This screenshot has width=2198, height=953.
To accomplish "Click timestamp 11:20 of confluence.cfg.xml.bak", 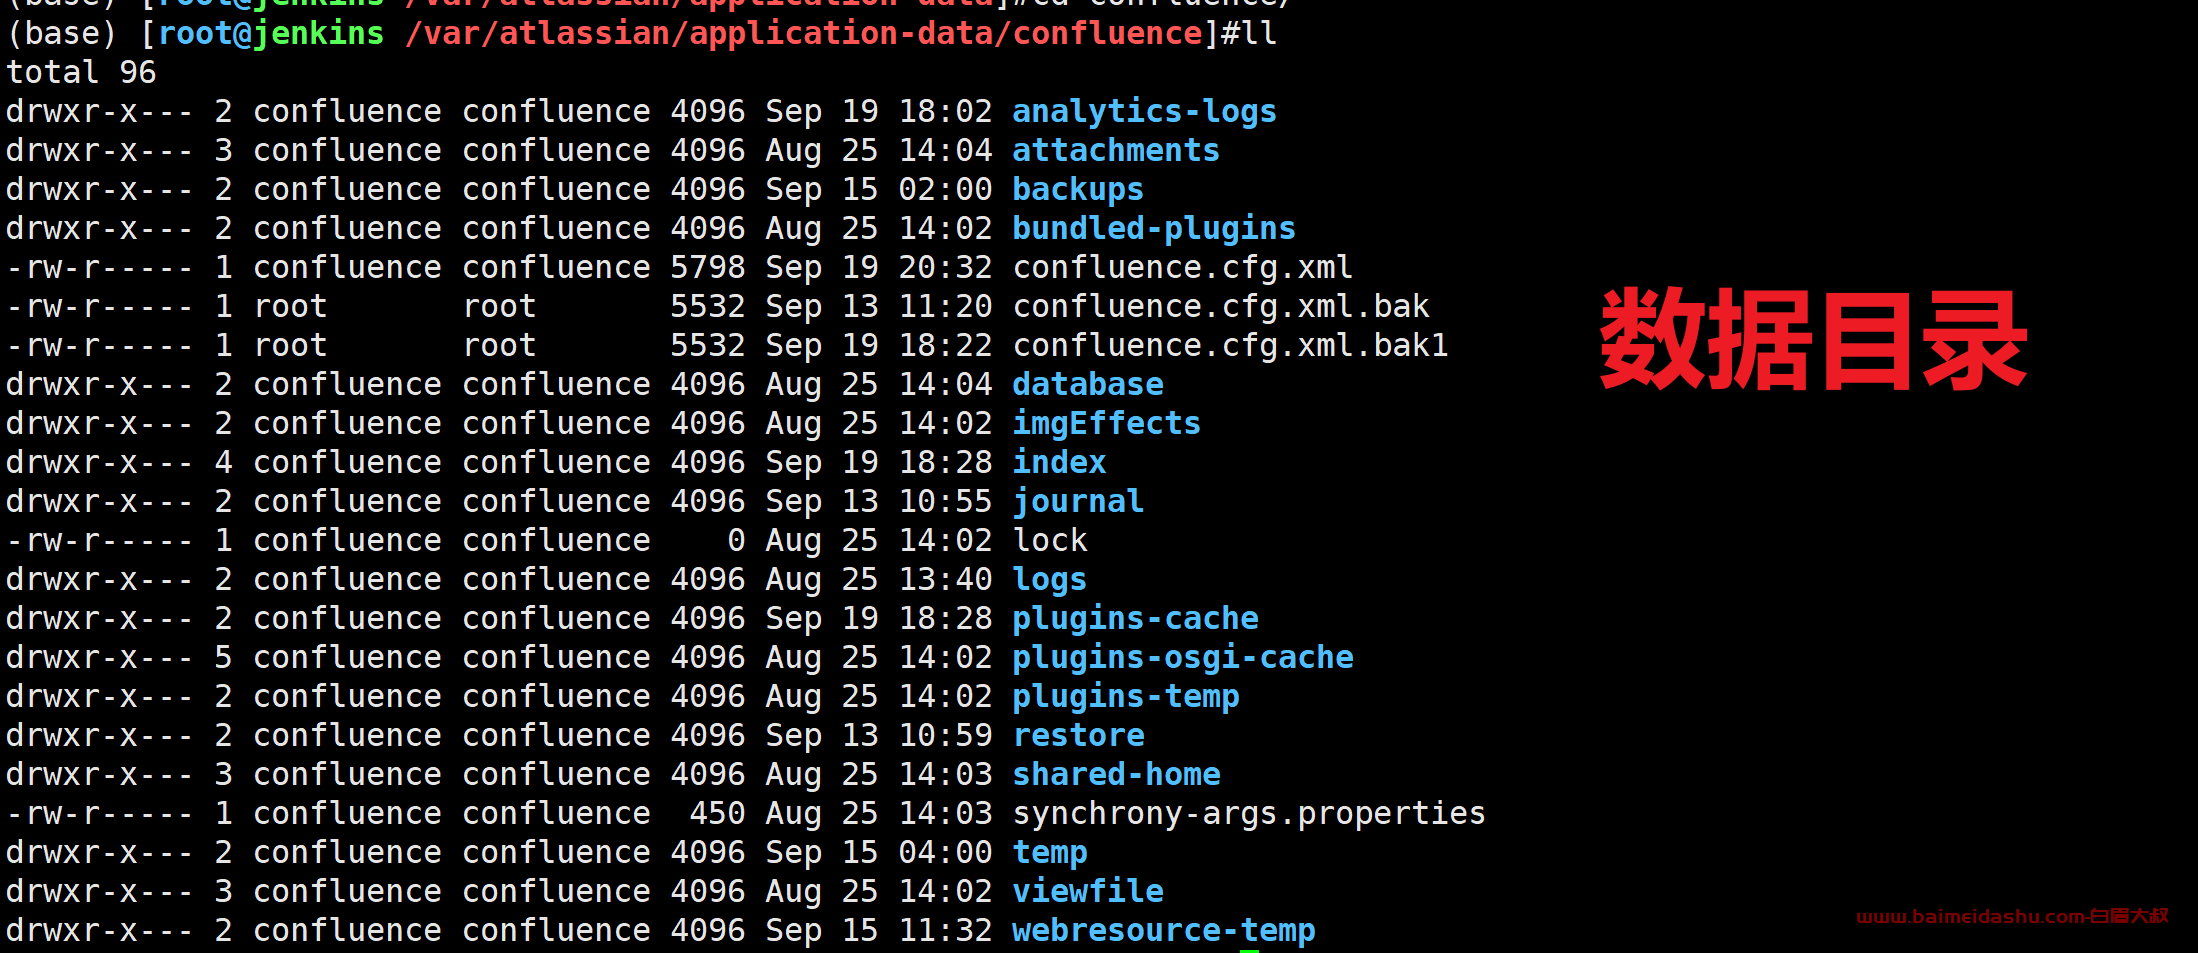I will (x=945, y=307).
